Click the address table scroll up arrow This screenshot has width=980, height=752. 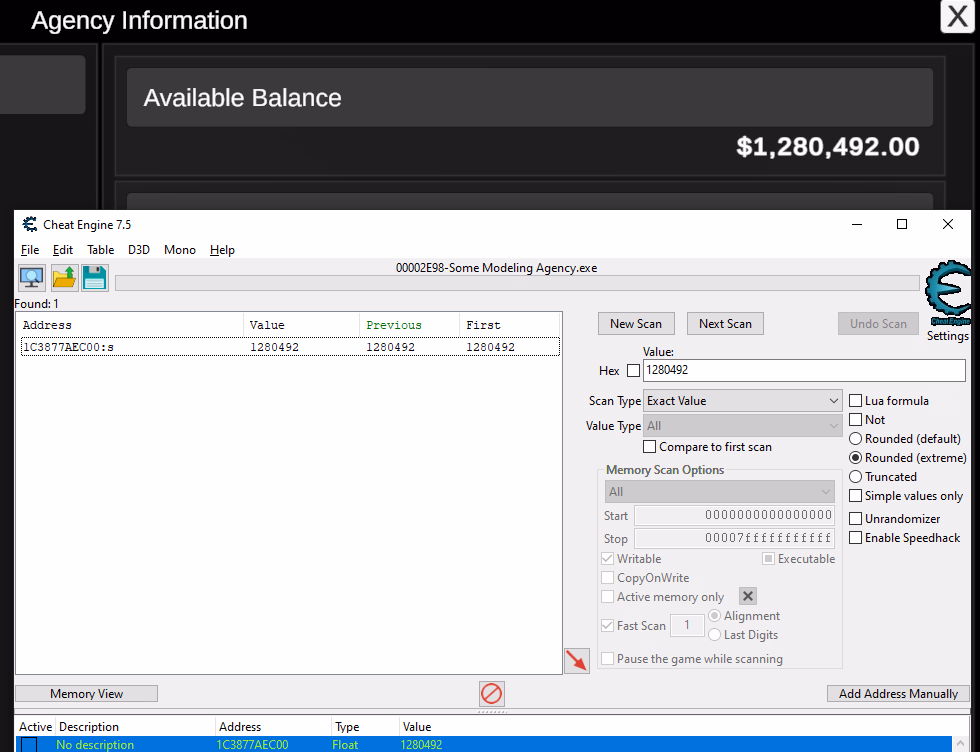961,744
